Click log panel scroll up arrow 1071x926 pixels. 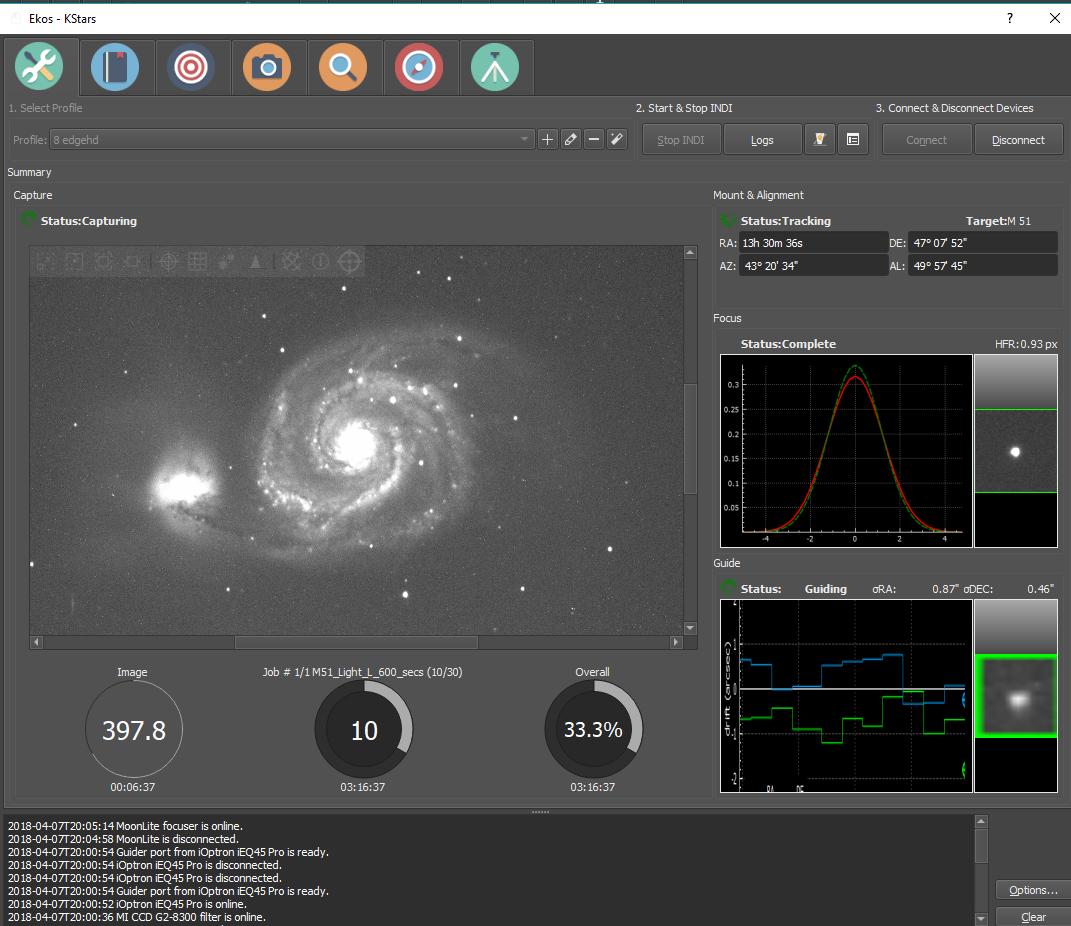pos(981,822)
